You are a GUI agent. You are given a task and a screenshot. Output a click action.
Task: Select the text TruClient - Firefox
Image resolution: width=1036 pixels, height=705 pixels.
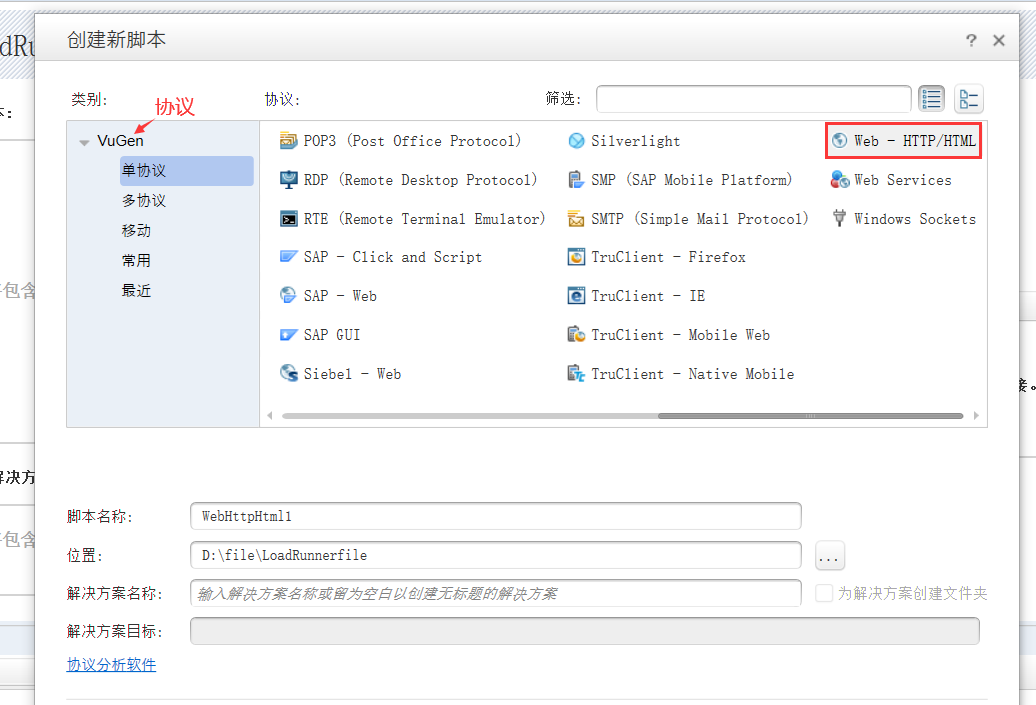(668, 257)
